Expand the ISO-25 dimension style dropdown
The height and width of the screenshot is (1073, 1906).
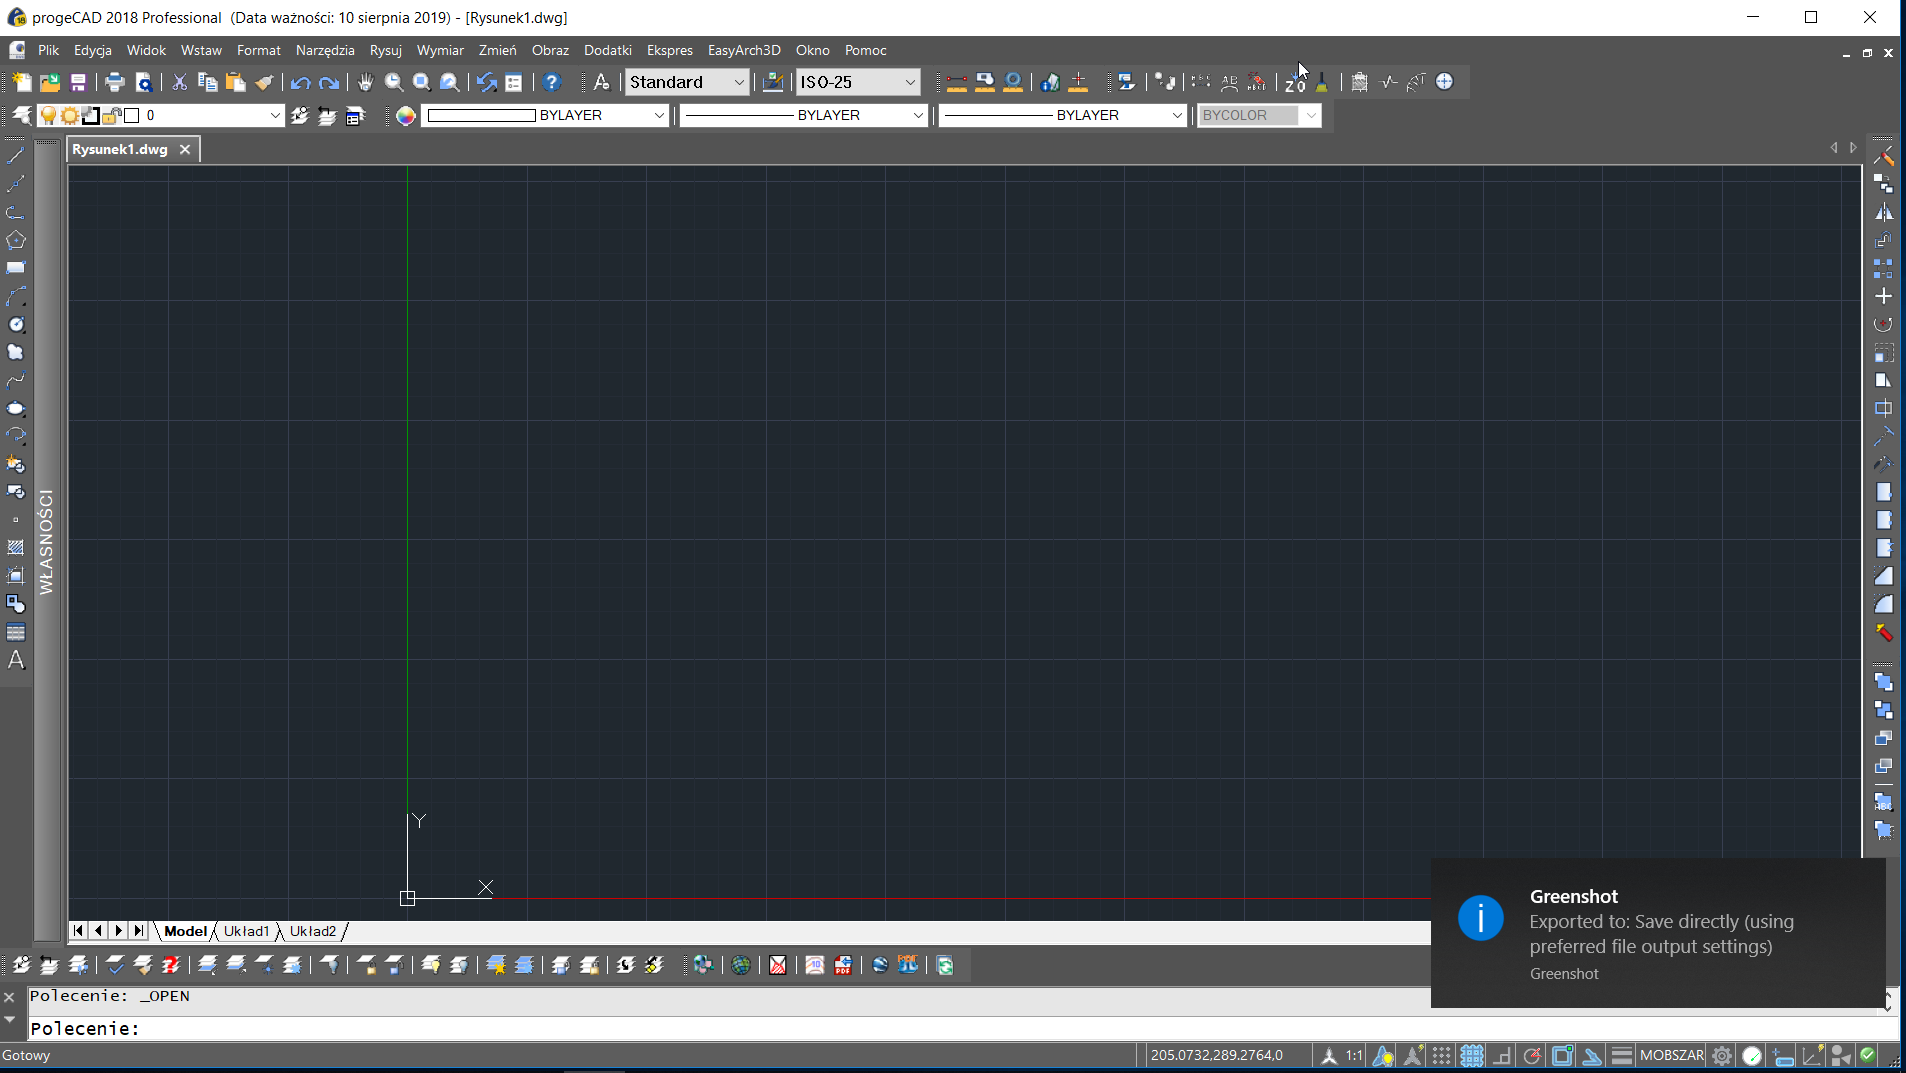coord(909,82)
